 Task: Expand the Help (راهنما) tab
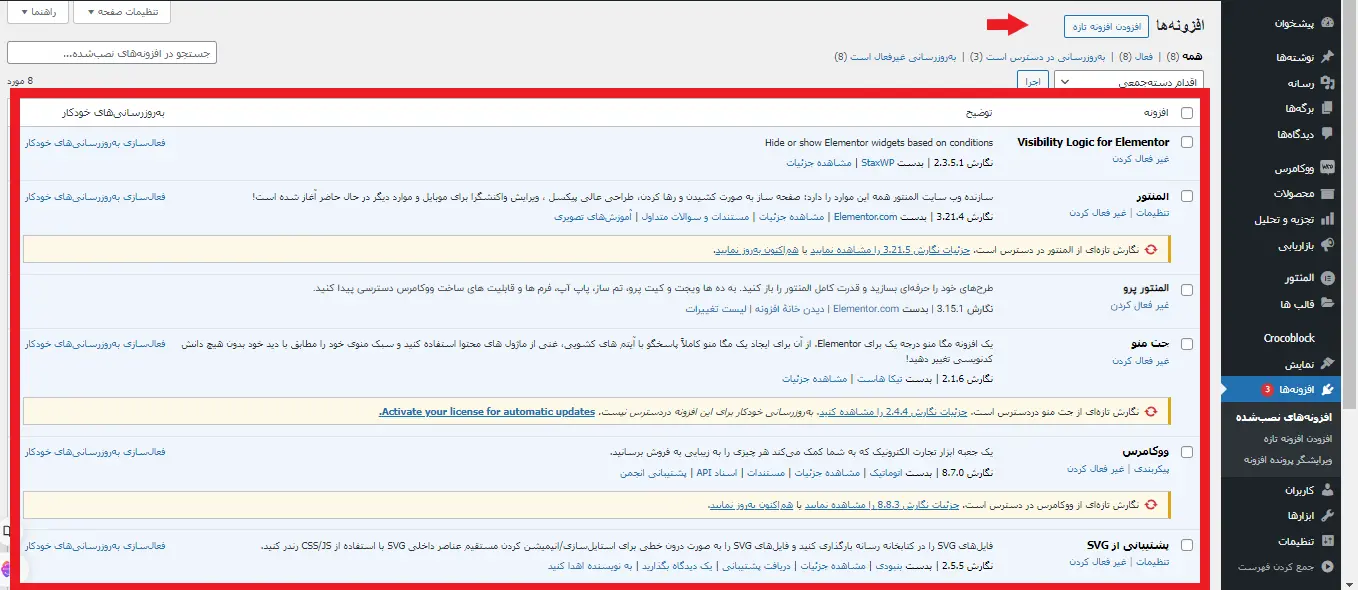tap(38, 12)
